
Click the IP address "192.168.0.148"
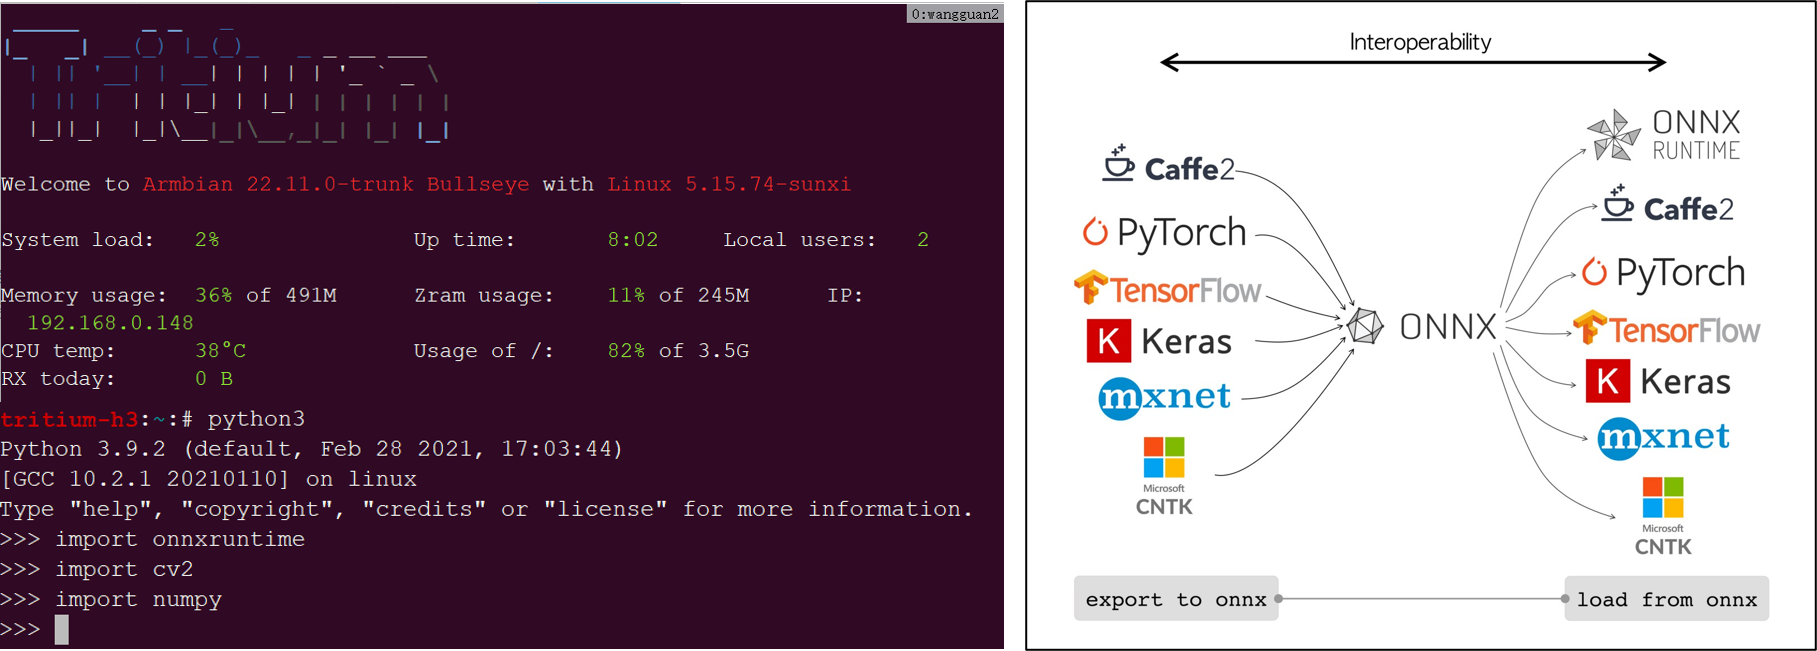tap(110, 322)
